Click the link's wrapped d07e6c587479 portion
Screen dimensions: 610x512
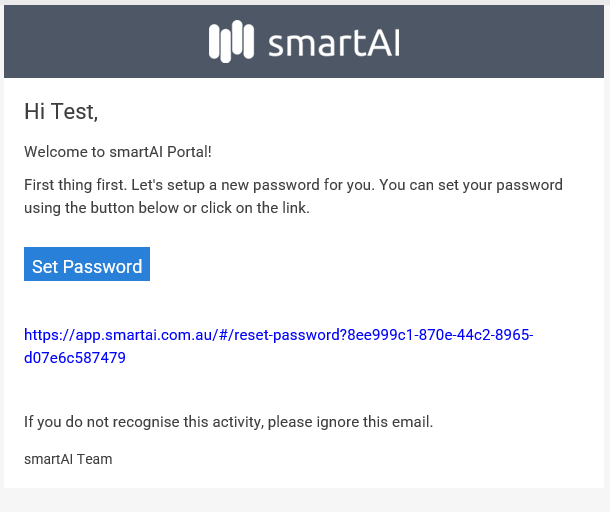[x=75, y=358]
